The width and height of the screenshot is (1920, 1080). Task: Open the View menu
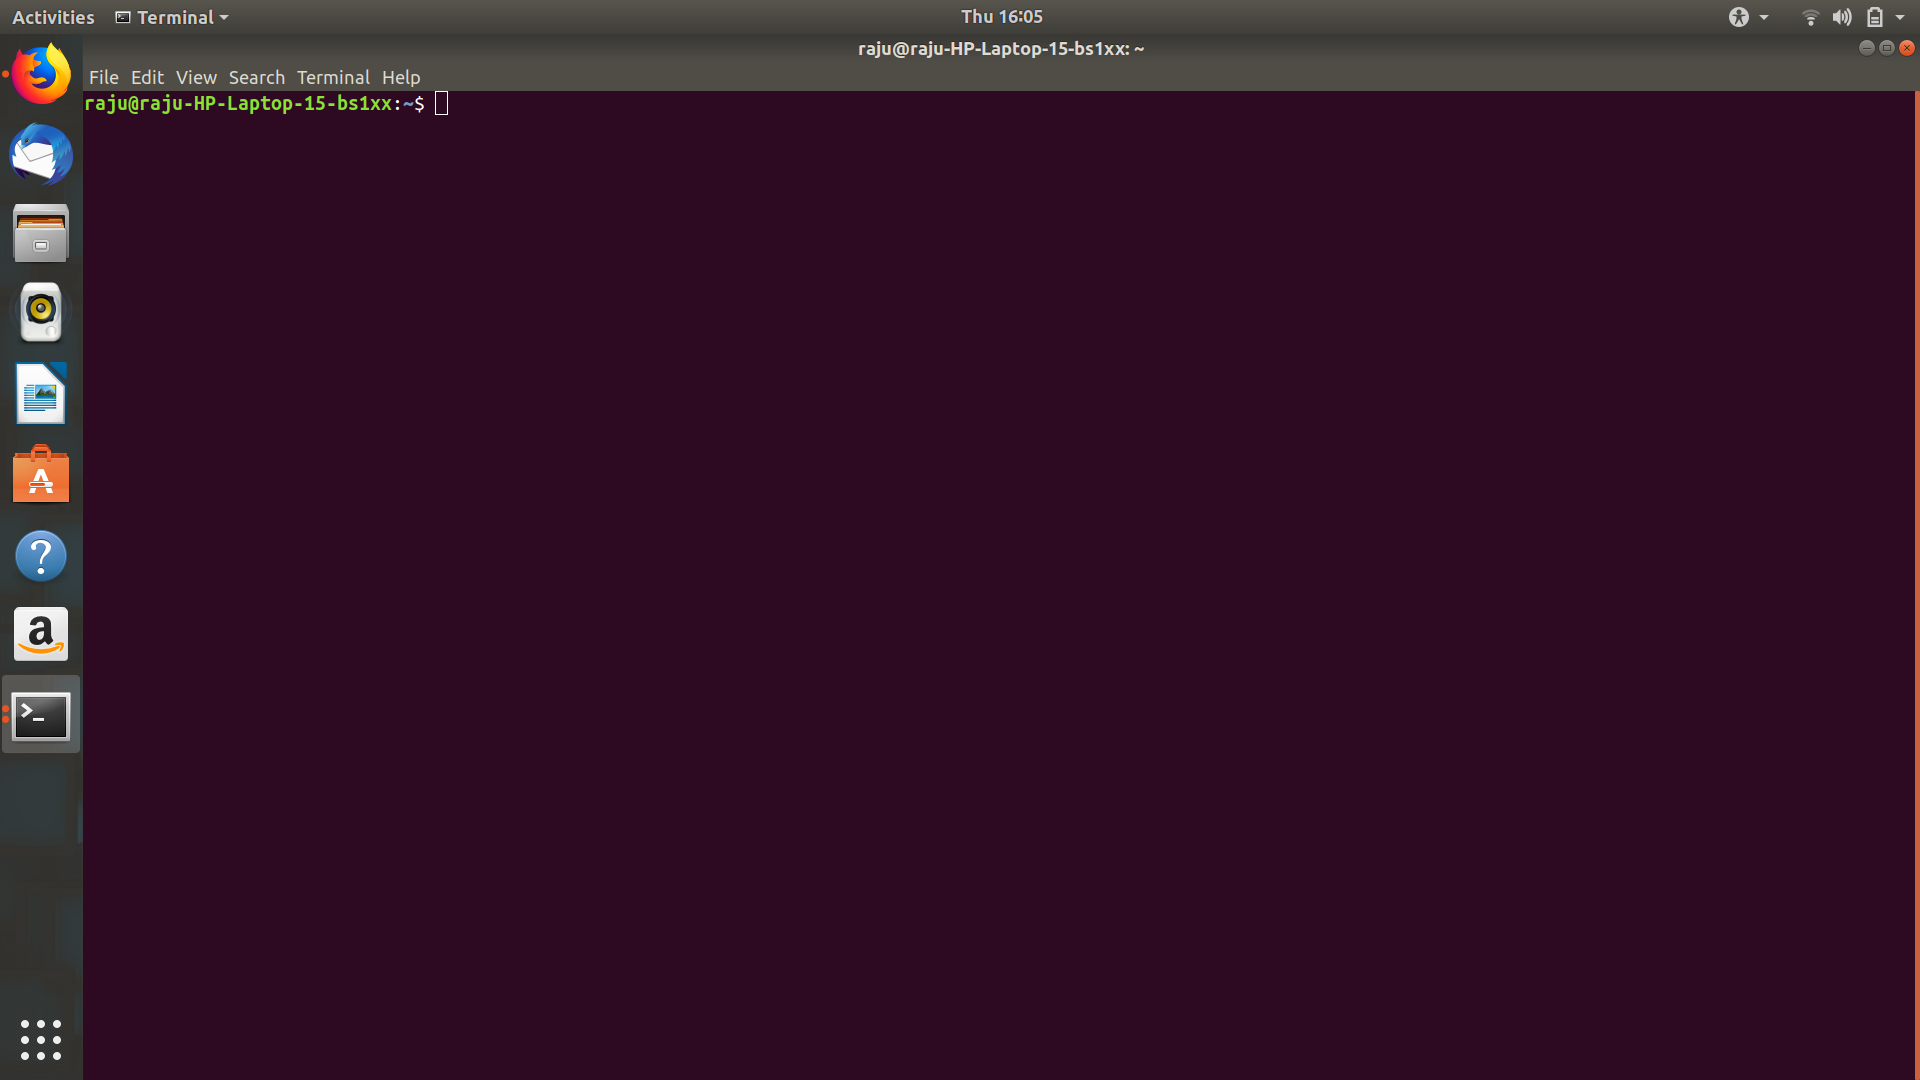[196, 77]
